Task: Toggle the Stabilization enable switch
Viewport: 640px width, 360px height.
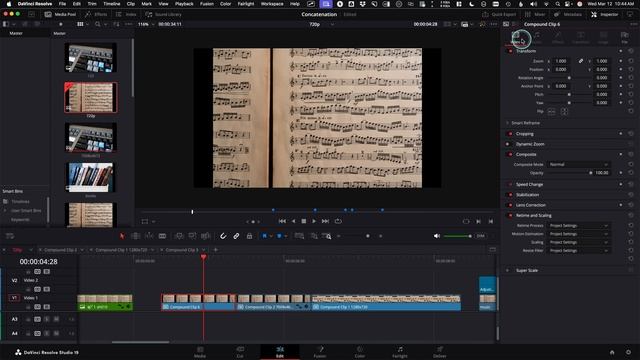Action: click(510, 195)
